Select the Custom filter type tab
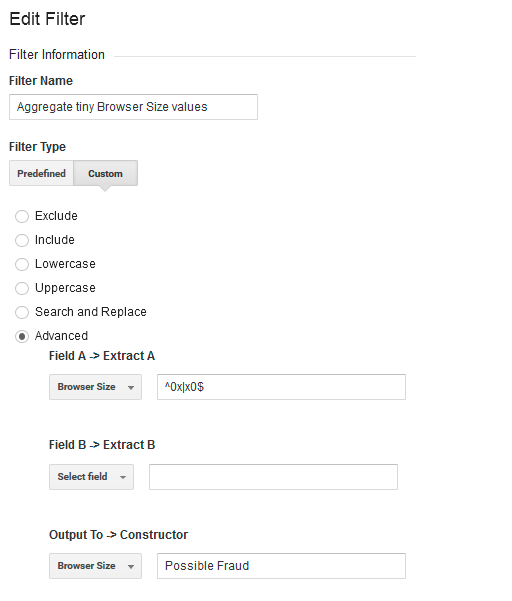Image resolution: width=512 pixels, height=601 pixels. 105,173
